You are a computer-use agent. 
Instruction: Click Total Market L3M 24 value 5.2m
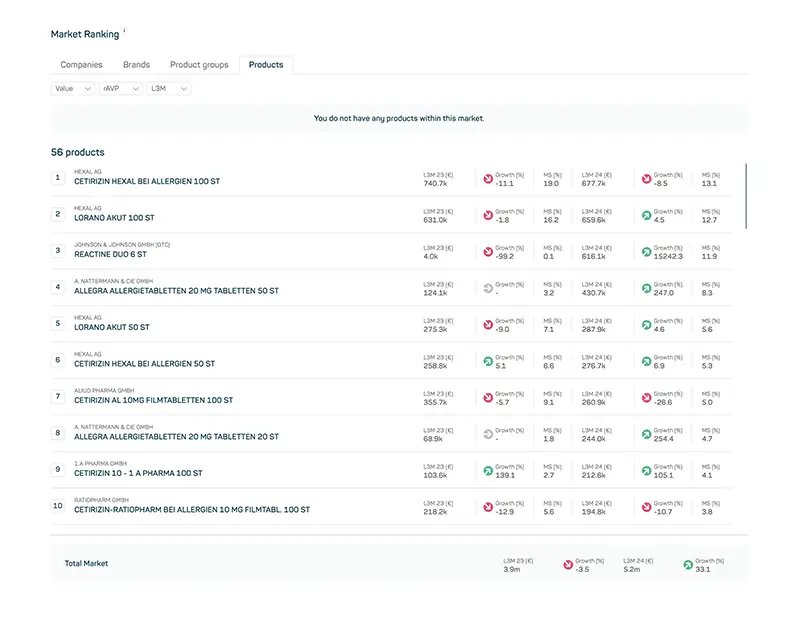(632, 569)
